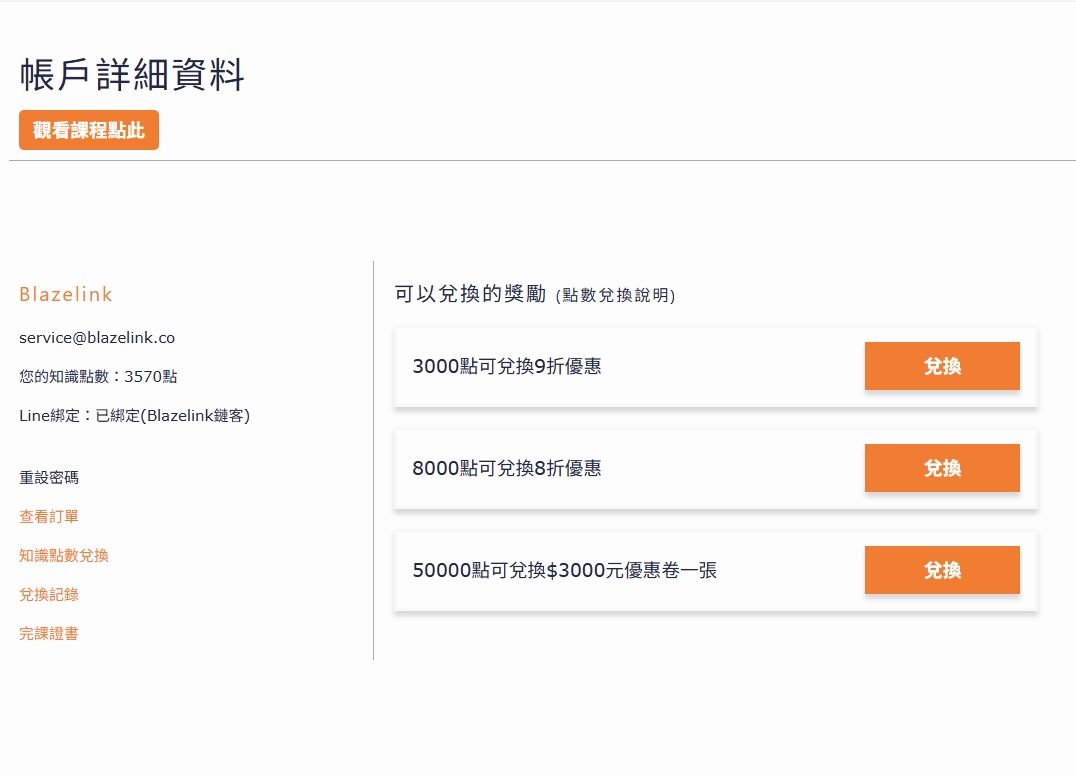1076x775 pixels.
Task: Open 查看訂單 in the sidebar
Action: (49, 516)
